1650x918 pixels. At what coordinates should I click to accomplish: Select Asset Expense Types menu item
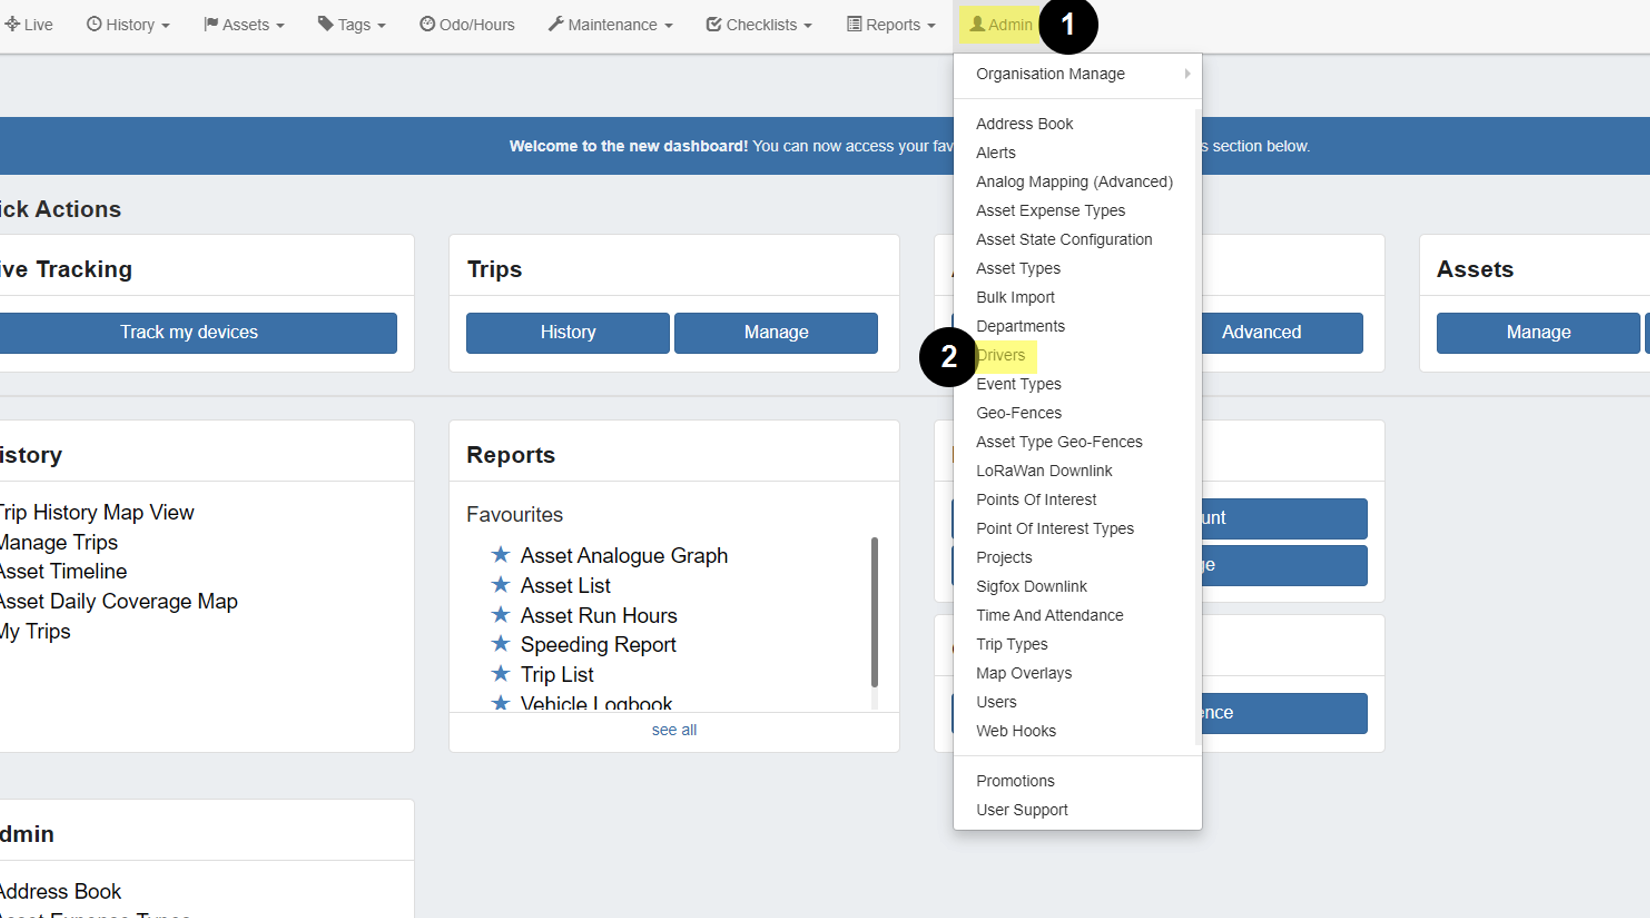(1050, 211)
